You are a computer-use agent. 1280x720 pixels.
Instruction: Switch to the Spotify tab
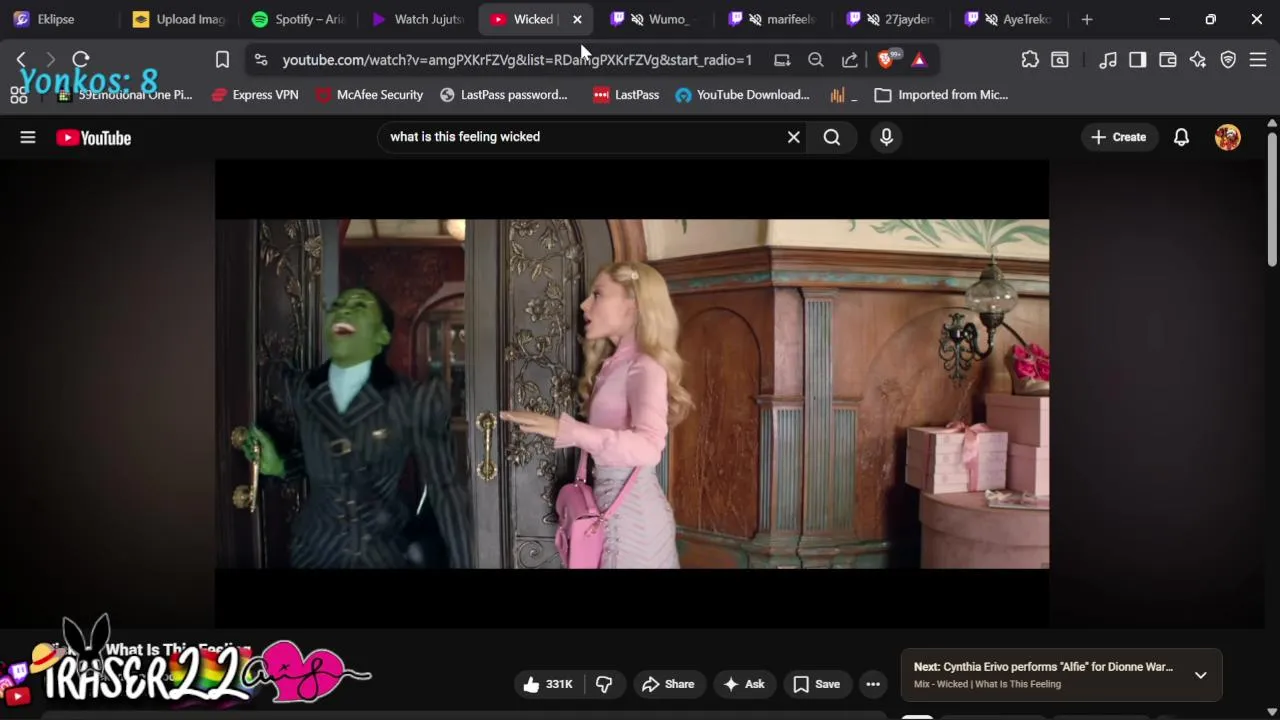point(298,19)
